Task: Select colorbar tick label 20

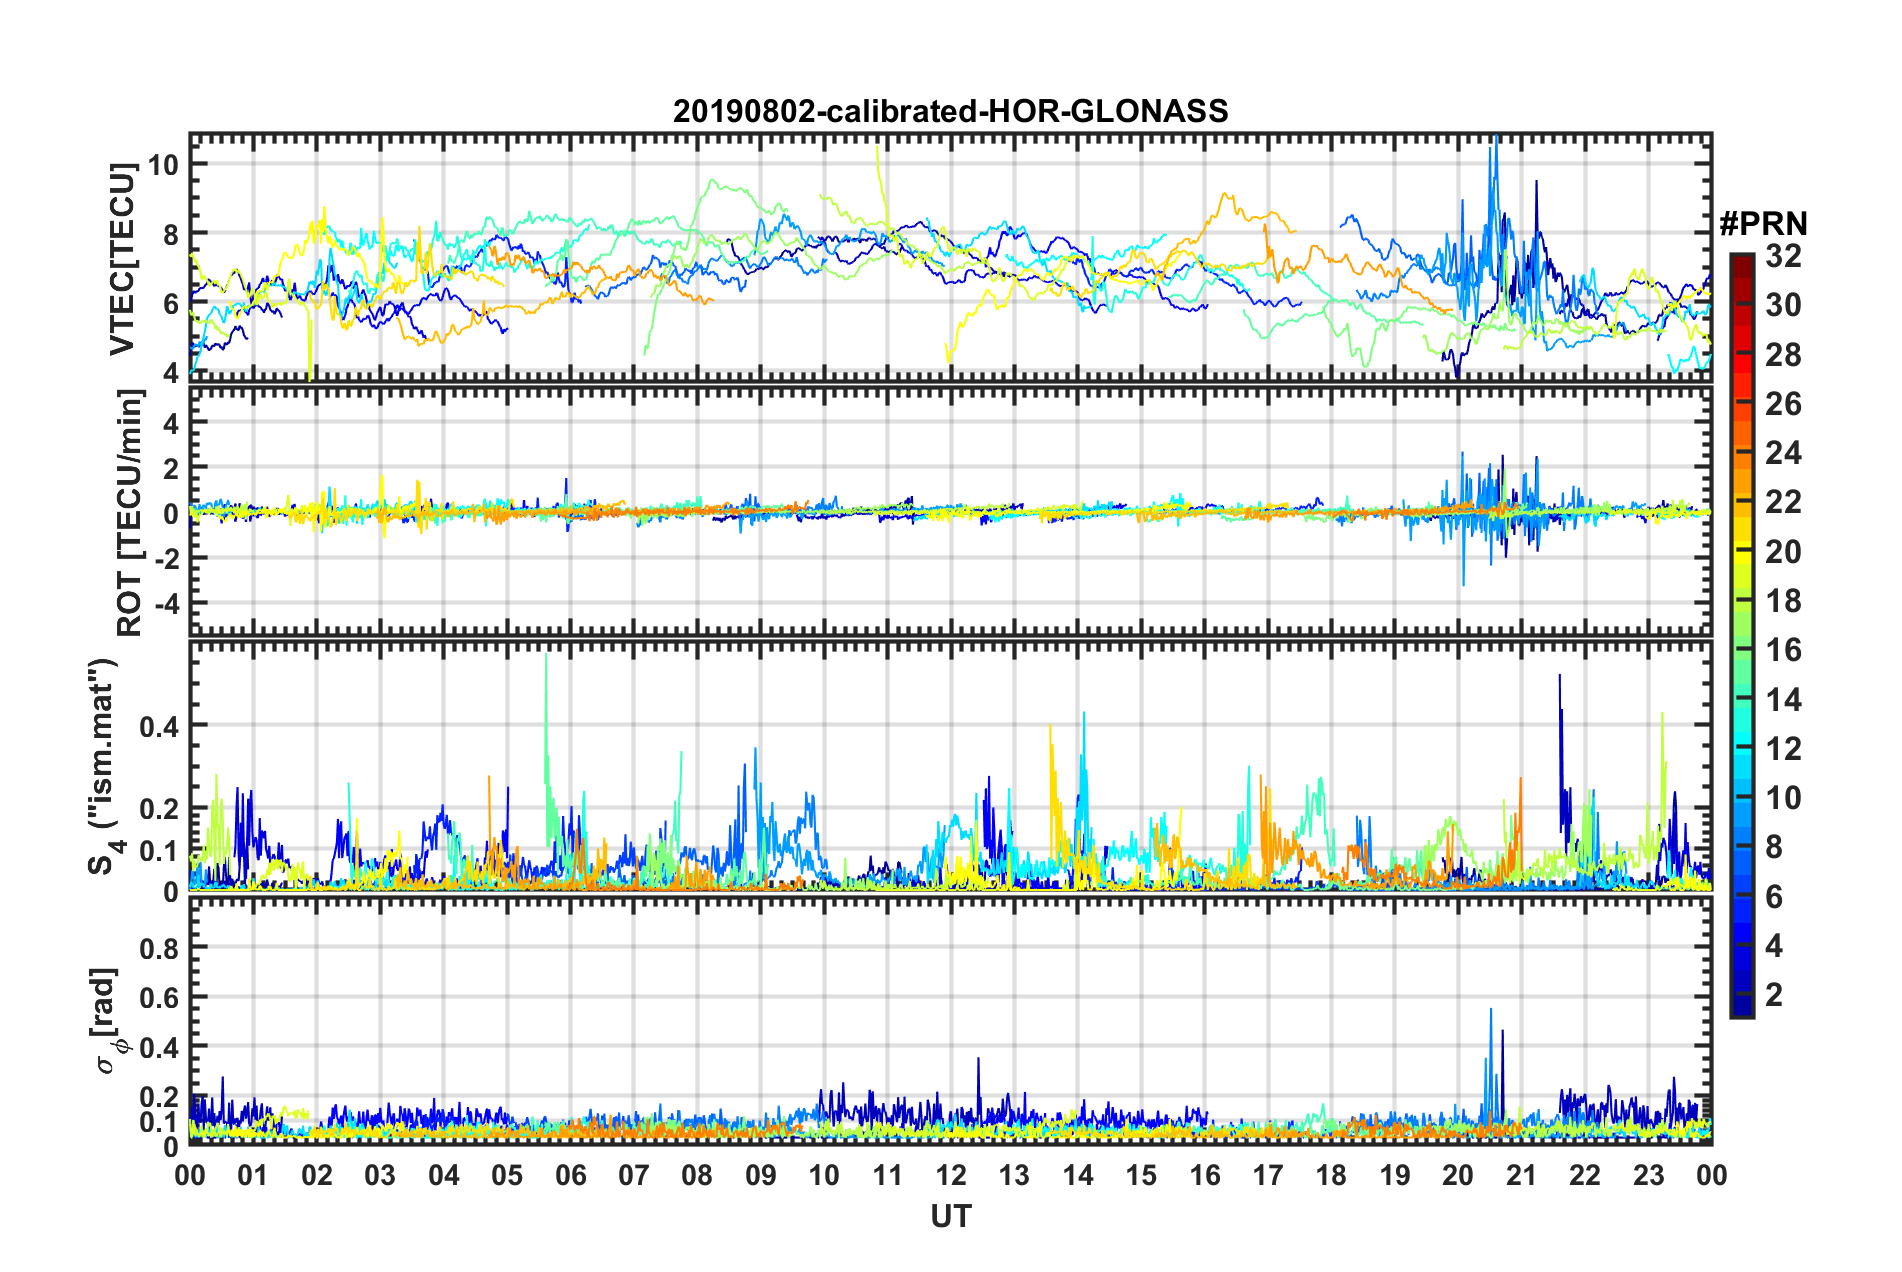Action: (x=1783, y=552)
